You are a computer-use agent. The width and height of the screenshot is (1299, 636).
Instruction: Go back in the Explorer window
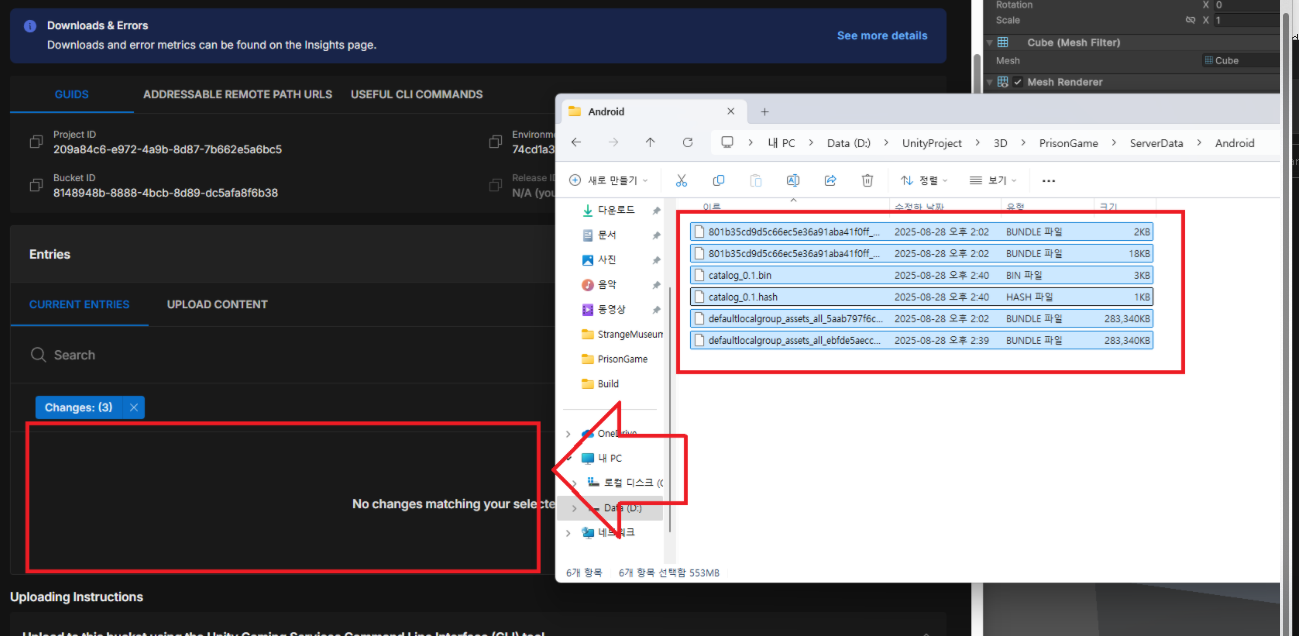(x=576, y=143)
